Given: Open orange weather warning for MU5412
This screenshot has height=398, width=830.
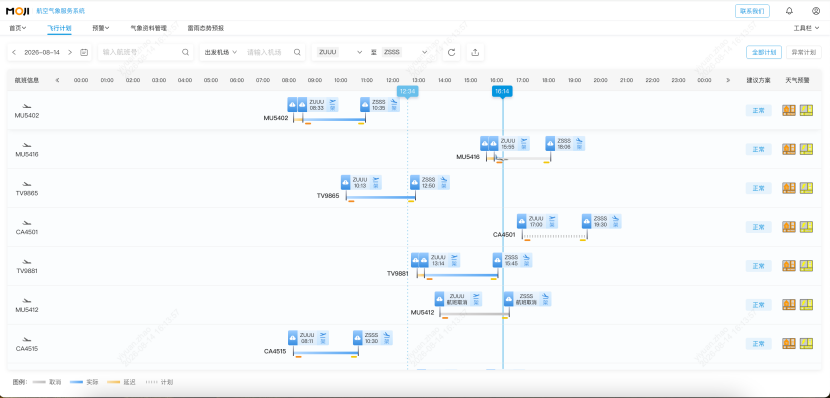Looking at the screenshot, I should pyautogui.click(x=789, y=304).
